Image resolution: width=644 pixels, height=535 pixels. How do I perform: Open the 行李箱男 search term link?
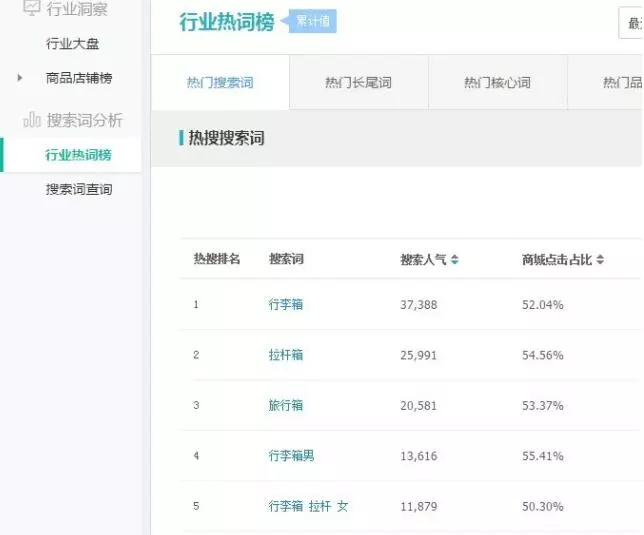tap(291, 455)
